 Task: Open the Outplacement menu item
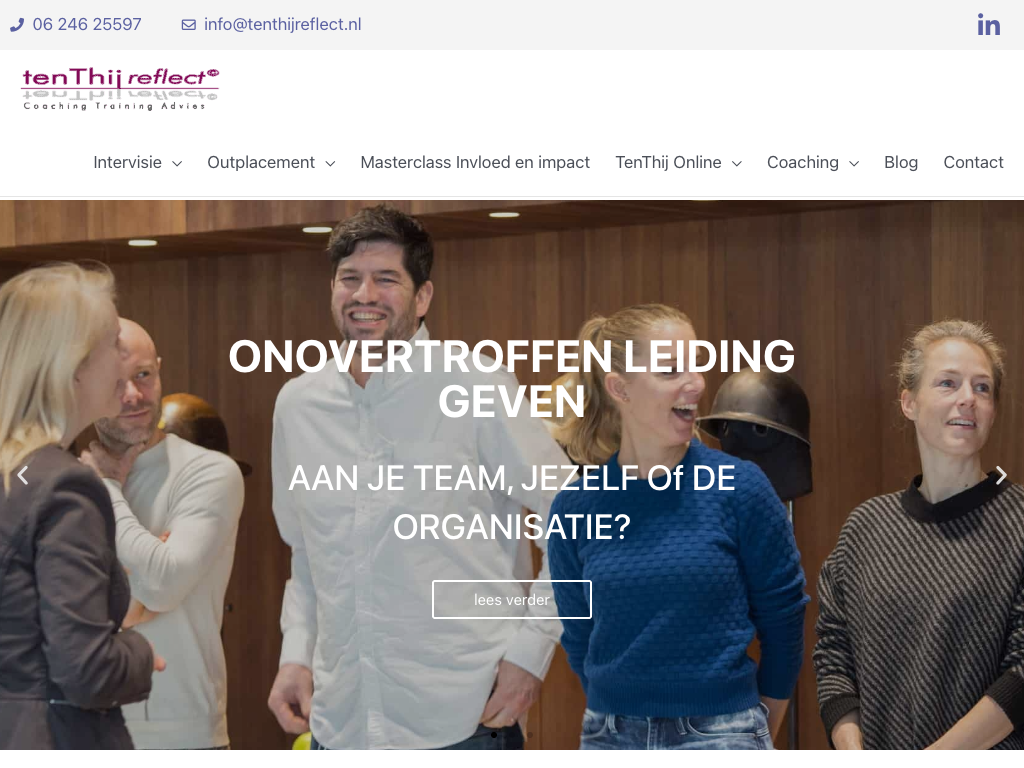coord(261,162)
